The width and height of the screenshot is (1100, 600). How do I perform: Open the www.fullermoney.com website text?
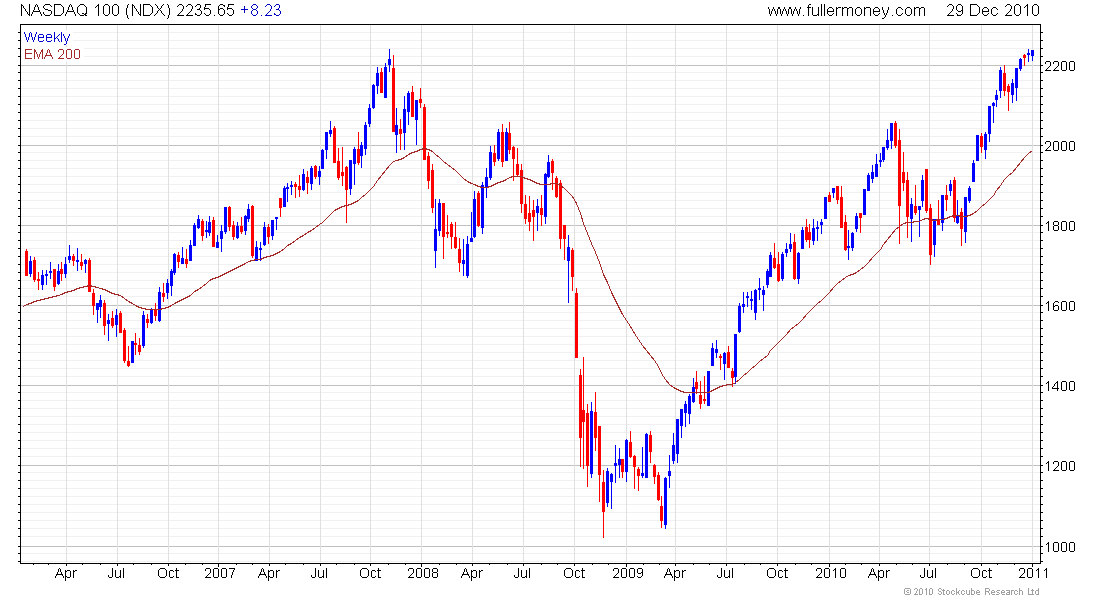846,11
